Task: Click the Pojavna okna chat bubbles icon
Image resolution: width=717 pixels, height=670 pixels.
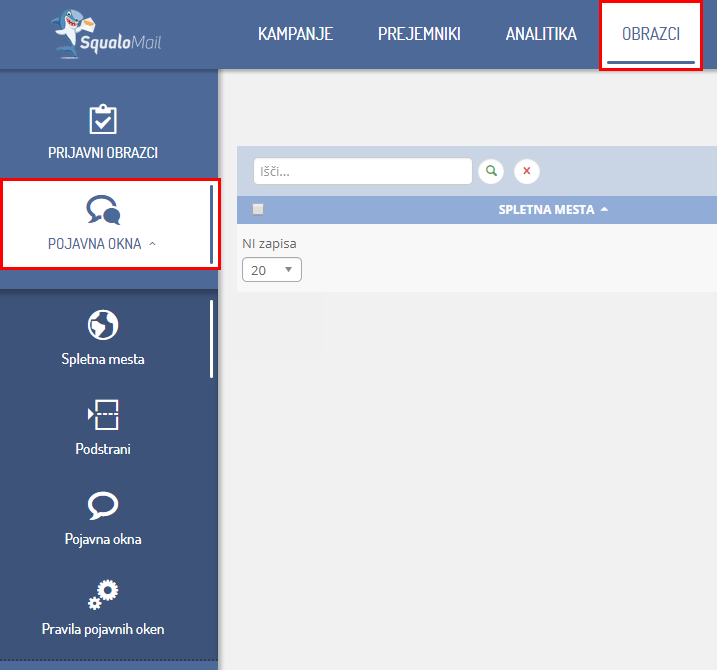Action: [x=103, y=209]
